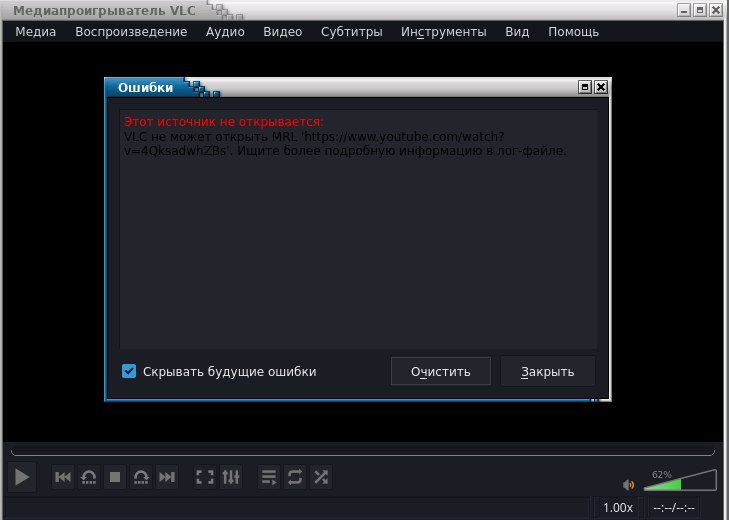Toggle loop repeat mode

295,477
